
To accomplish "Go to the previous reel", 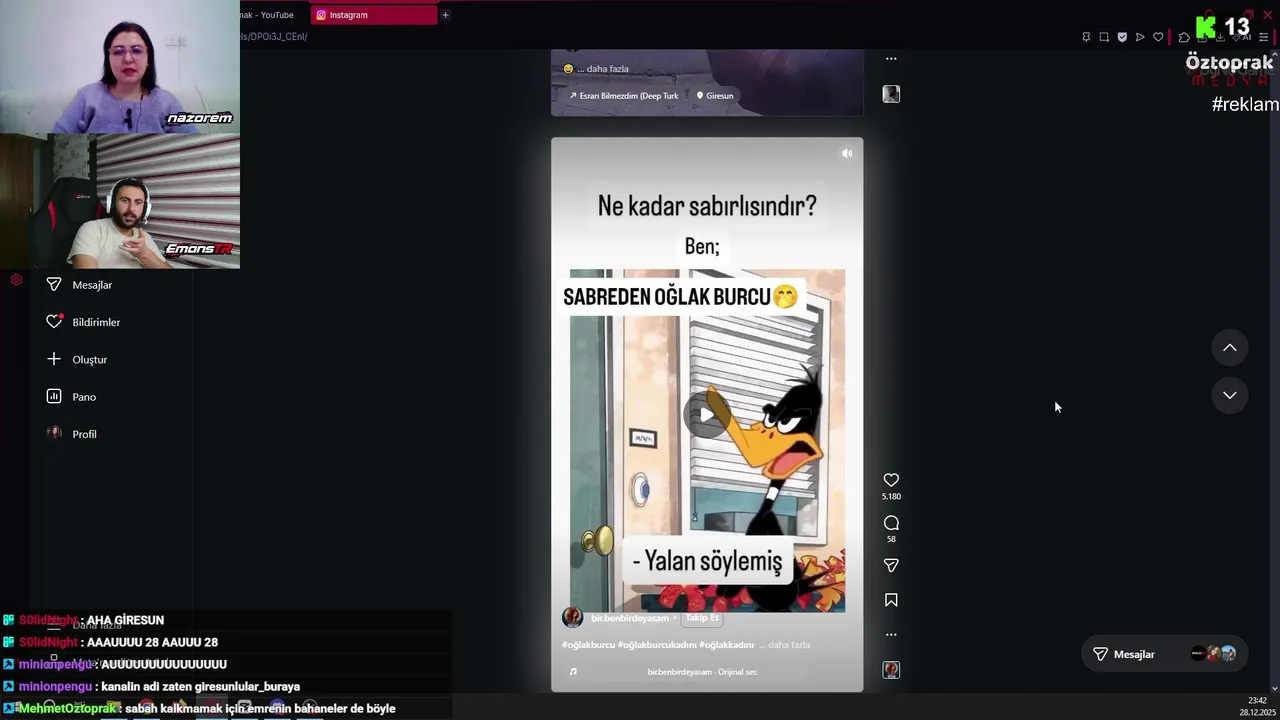I will (1230, 347).
